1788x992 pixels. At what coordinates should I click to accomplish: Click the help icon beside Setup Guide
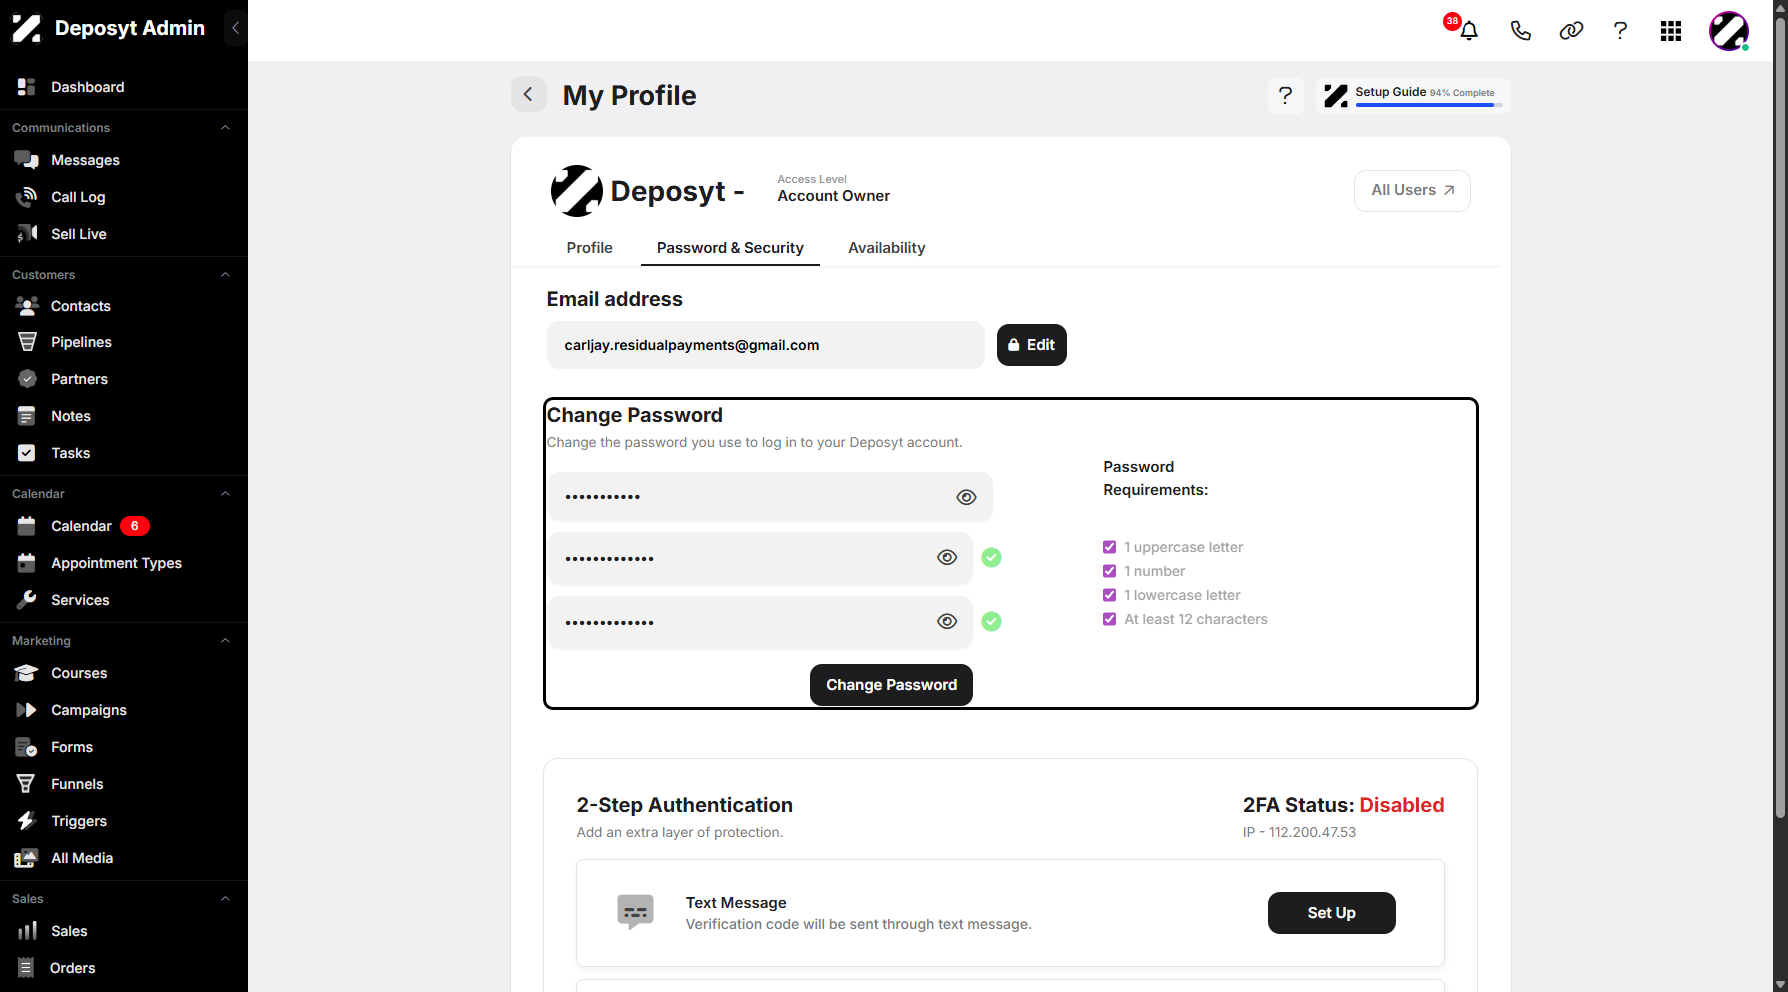pyautogui.click(x=1285, y=96)
